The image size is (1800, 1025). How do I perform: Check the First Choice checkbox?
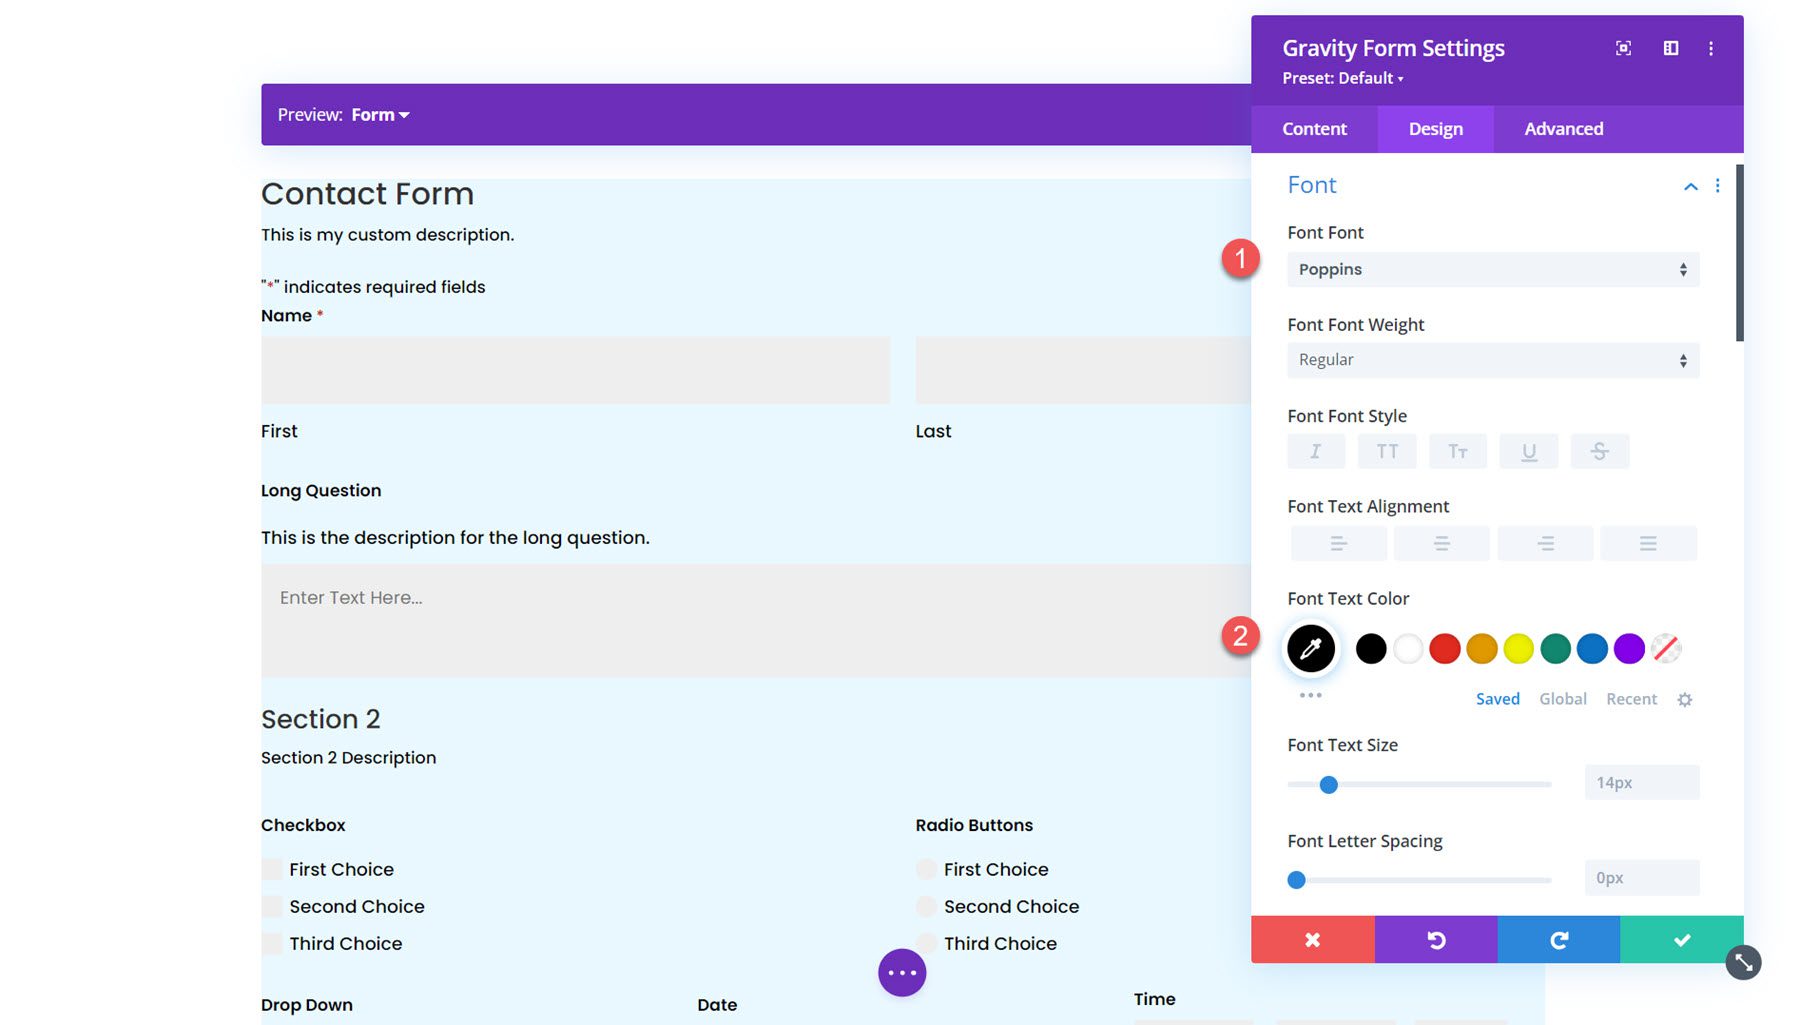[x=272, y=869]
